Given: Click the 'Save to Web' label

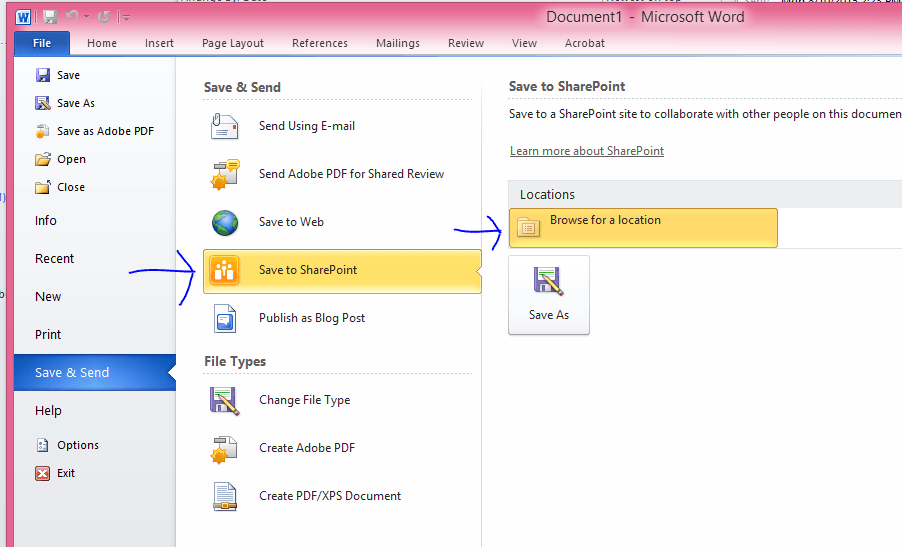Looking at the screenshot, I should point(291,222).
